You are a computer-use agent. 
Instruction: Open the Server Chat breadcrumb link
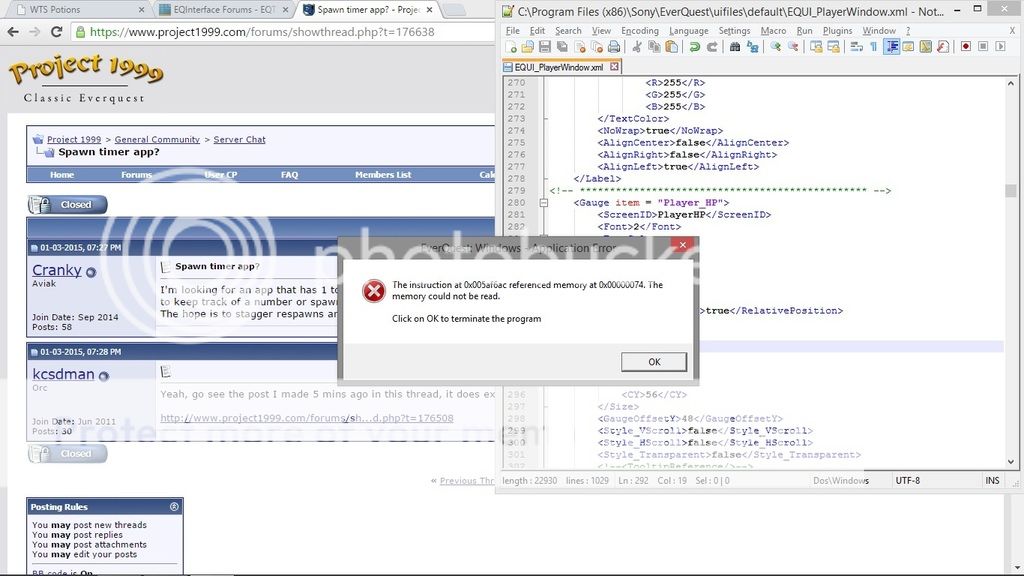click(x=239, y=139)
